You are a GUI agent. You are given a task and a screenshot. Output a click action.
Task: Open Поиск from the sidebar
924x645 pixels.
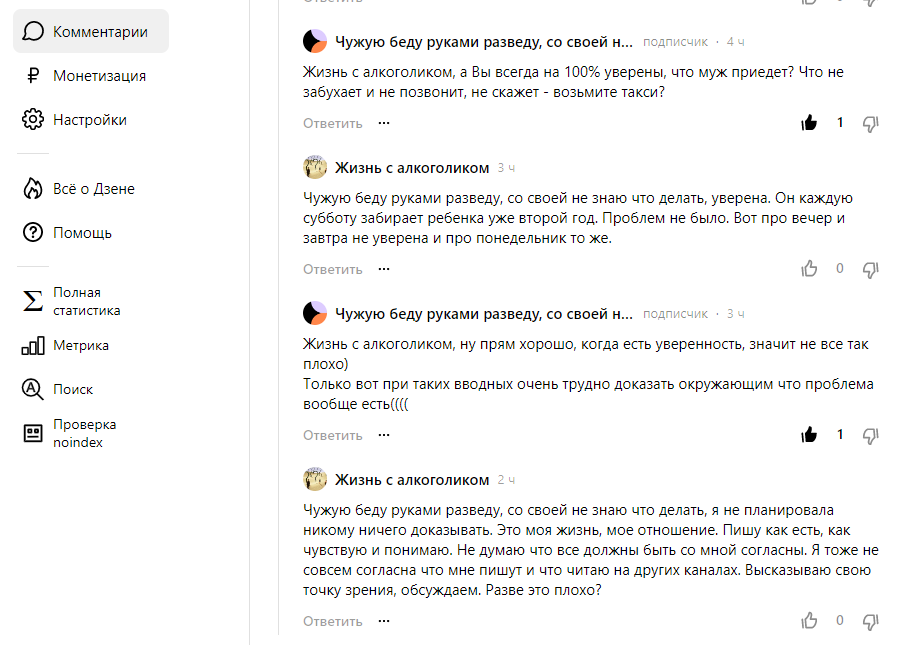[x=72, y=390]
